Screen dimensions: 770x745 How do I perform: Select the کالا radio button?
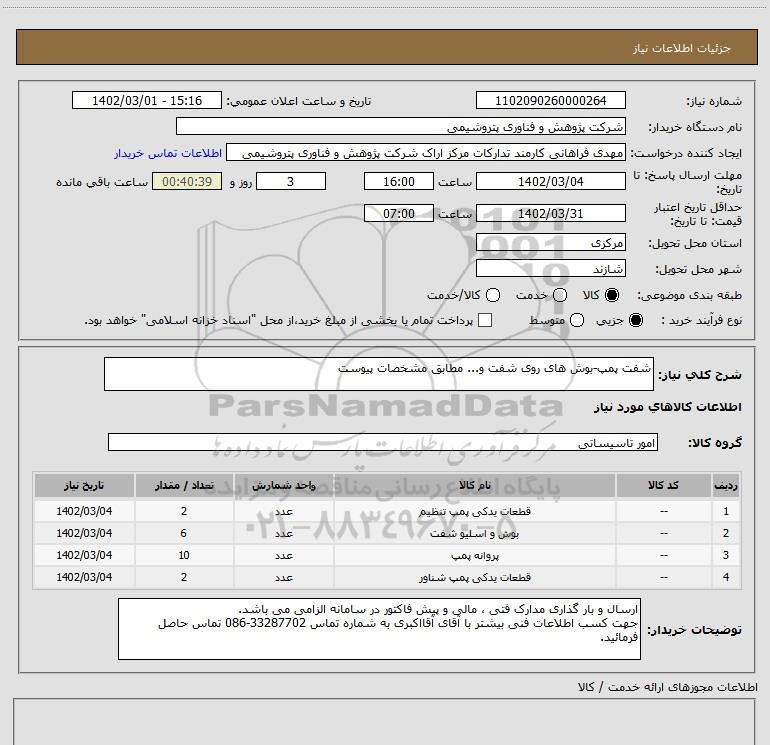tap(612, 295)
